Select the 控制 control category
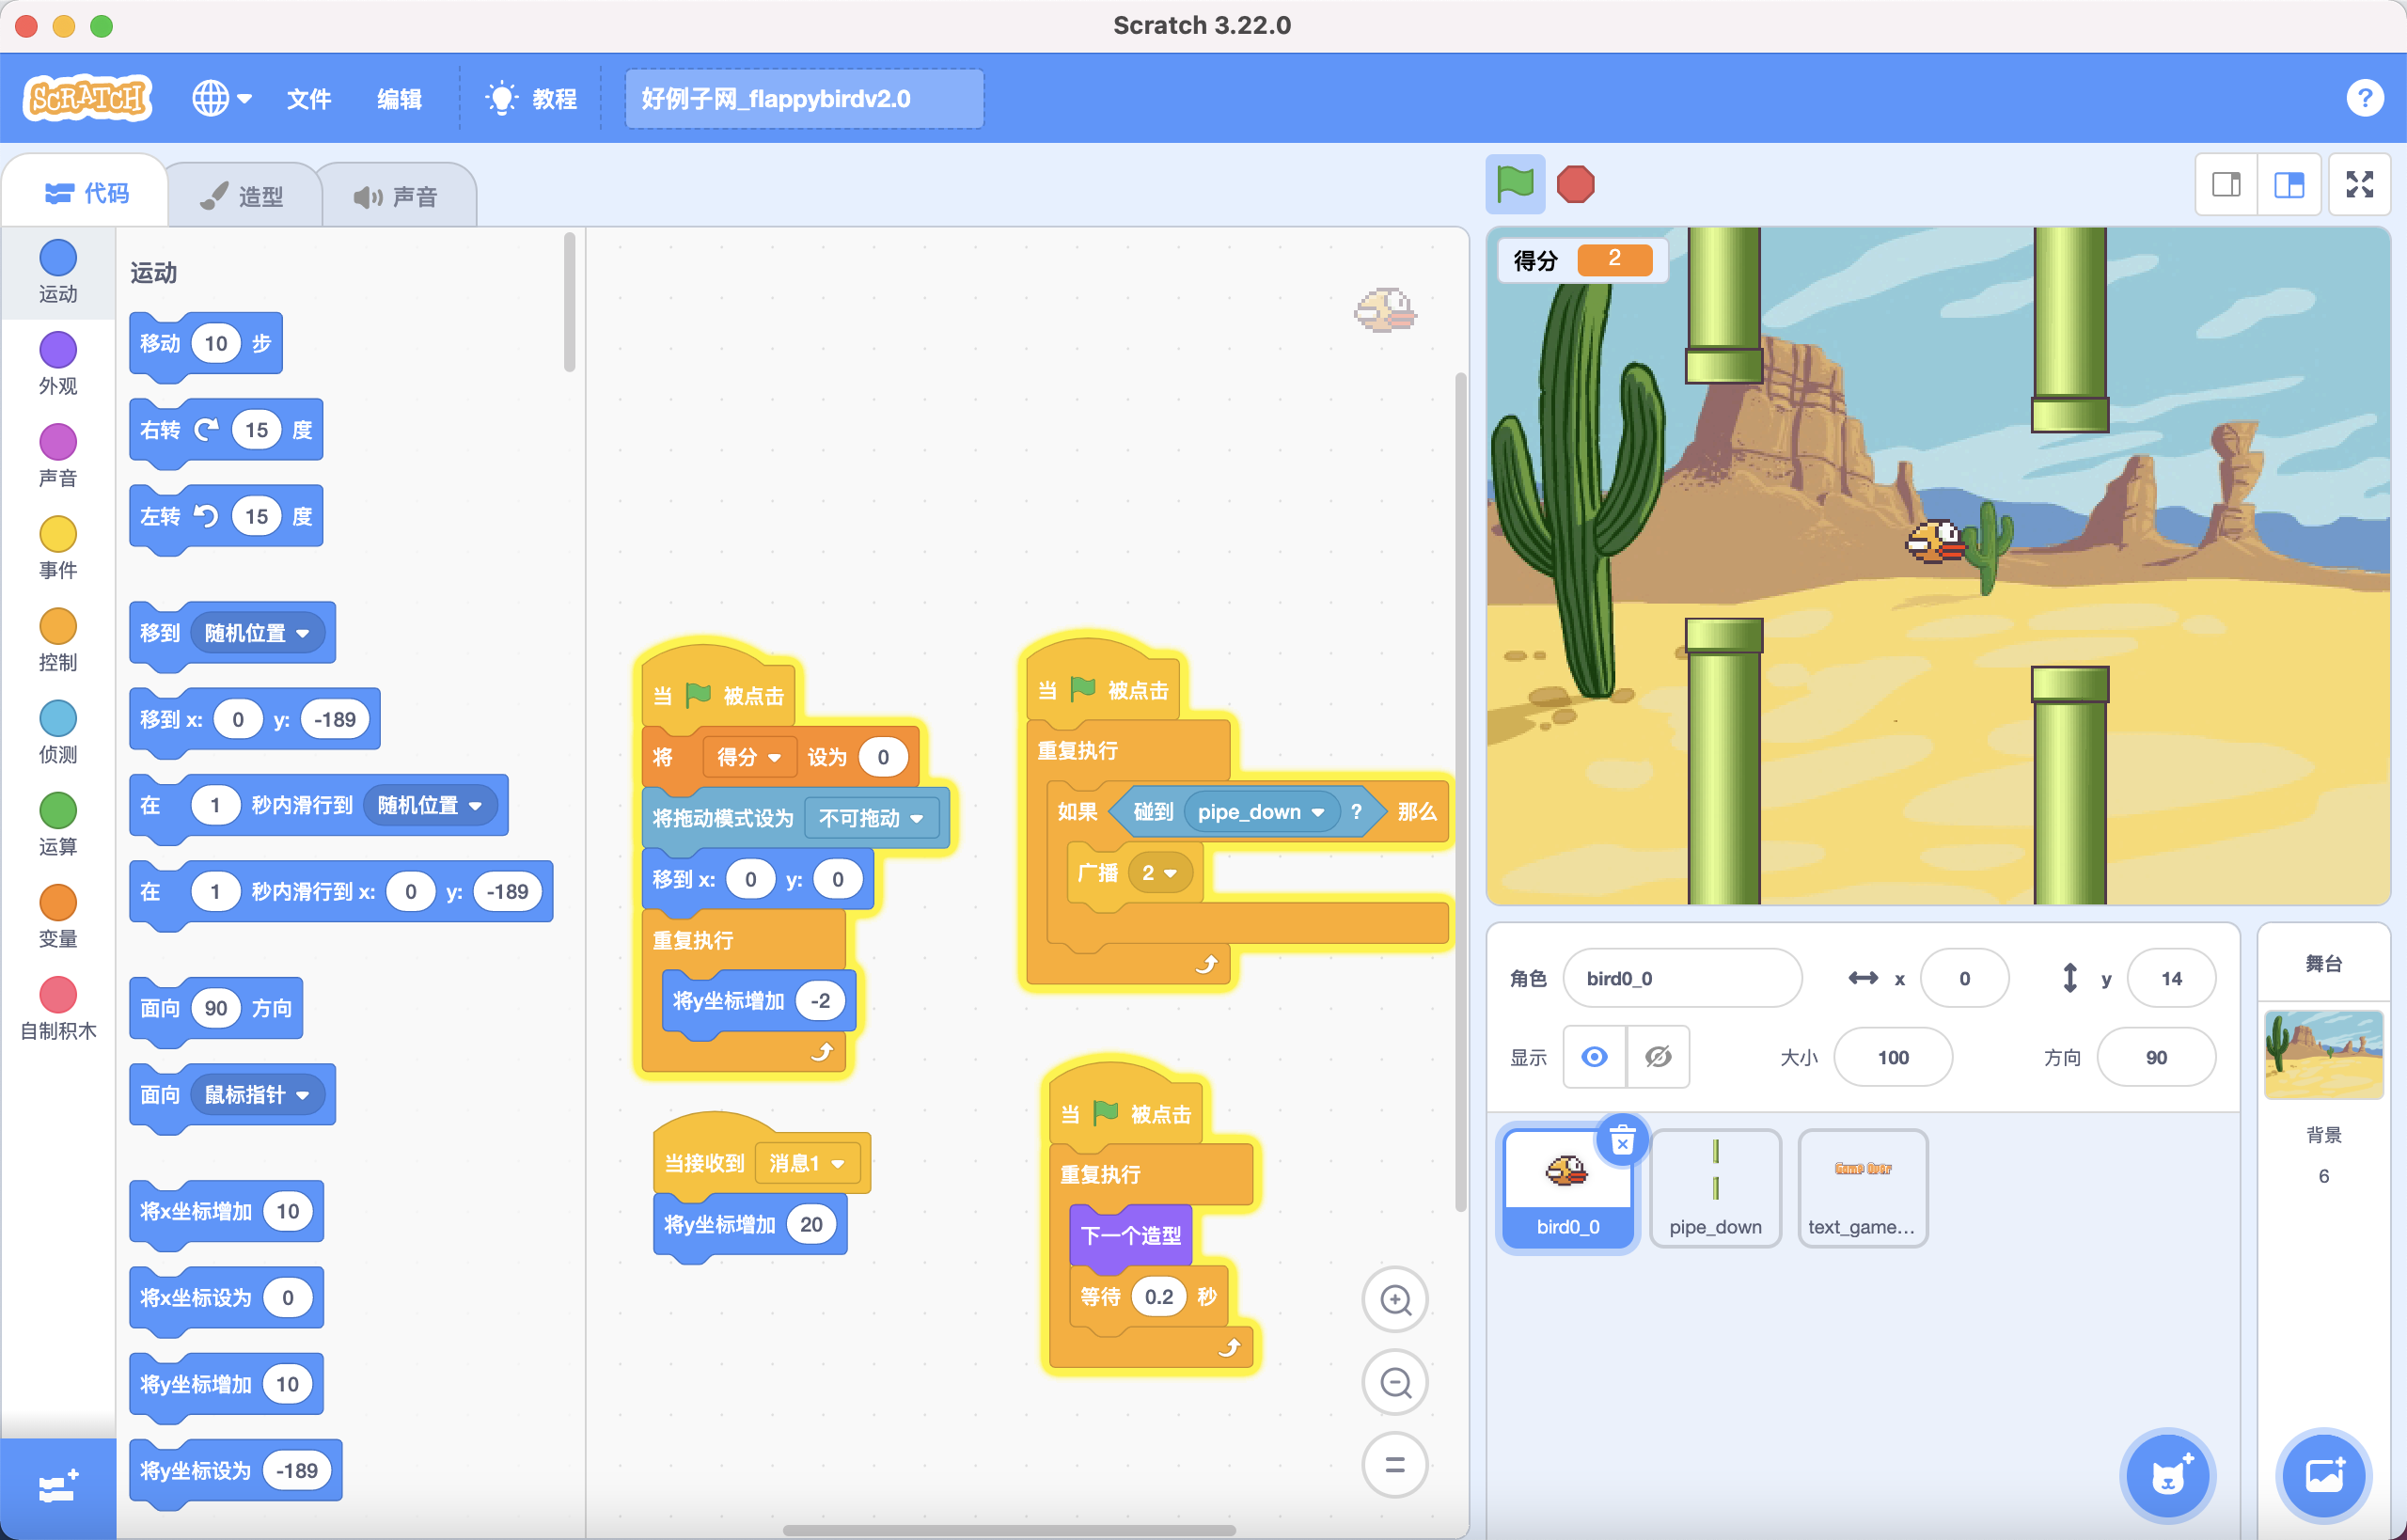This screenshot has width=2407, height=1540. pos(58,640)
